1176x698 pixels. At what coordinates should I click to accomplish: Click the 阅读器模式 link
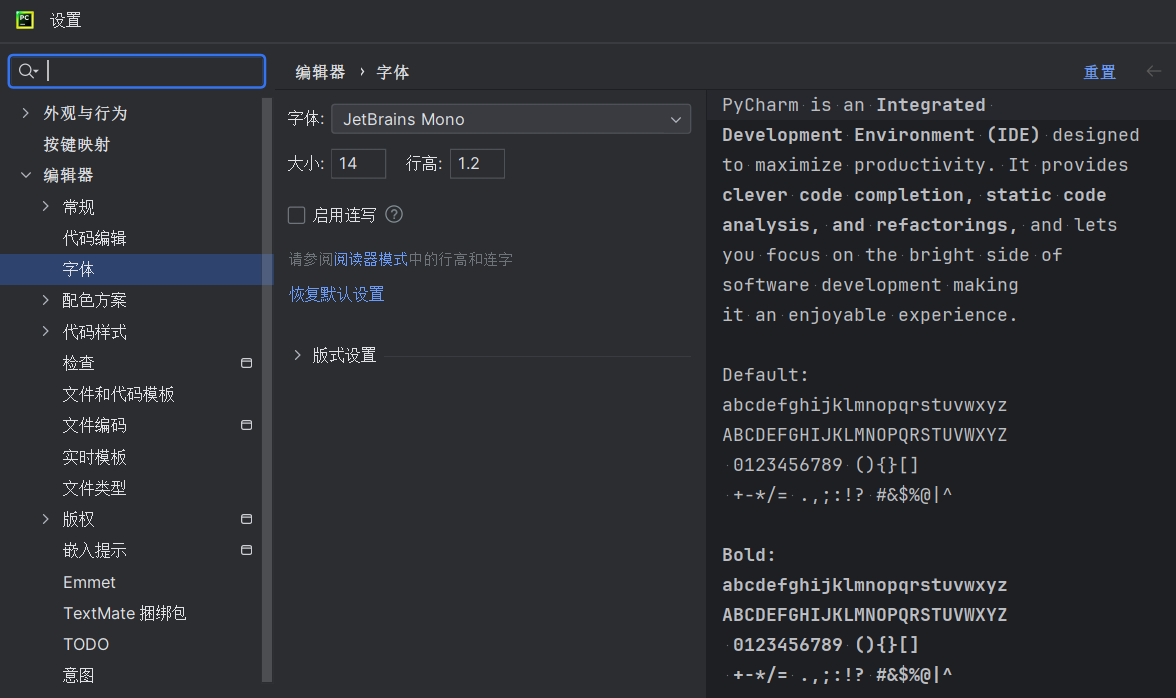pyautogui.click(x=370, y=259)
